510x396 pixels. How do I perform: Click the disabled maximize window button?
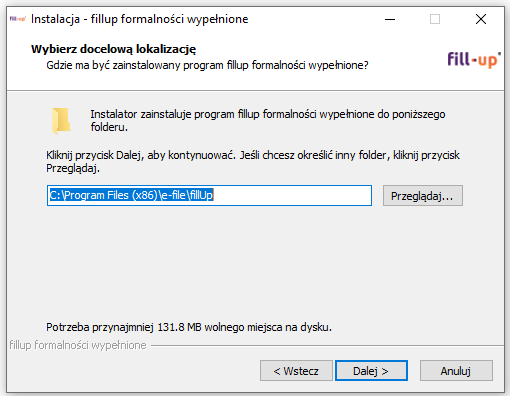click(435, 19)
